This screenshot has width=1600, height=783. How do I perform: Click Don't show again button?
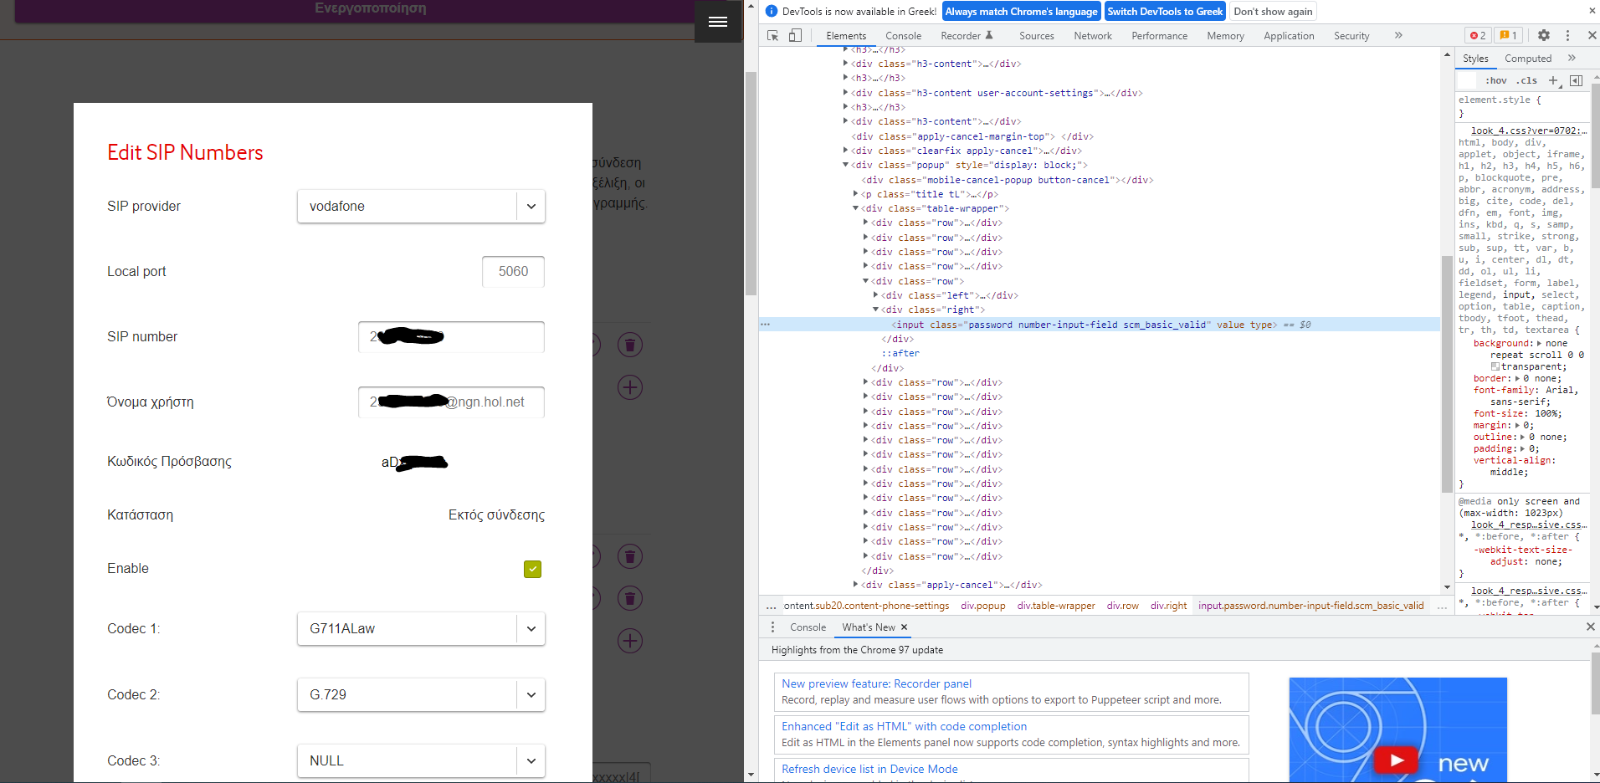coord(1273,11)
